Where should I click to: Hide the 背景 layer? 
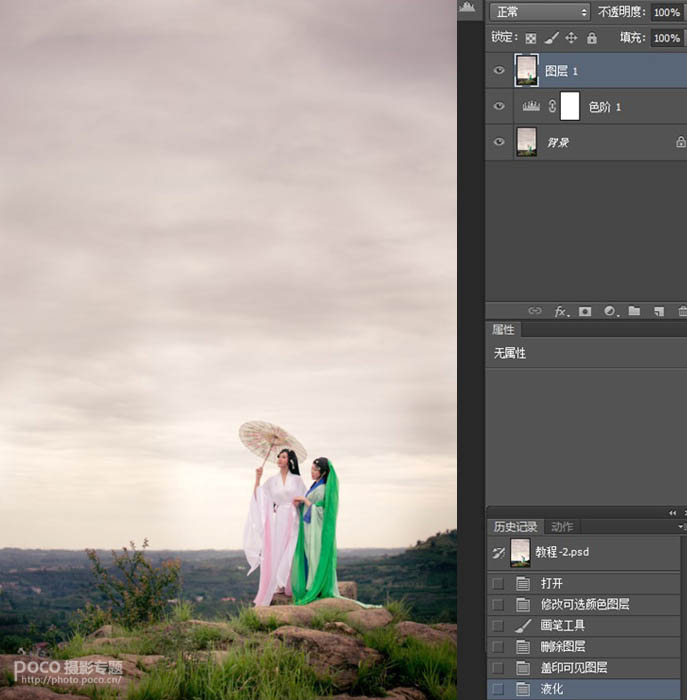pyautogui.click(x=499, y=142)
